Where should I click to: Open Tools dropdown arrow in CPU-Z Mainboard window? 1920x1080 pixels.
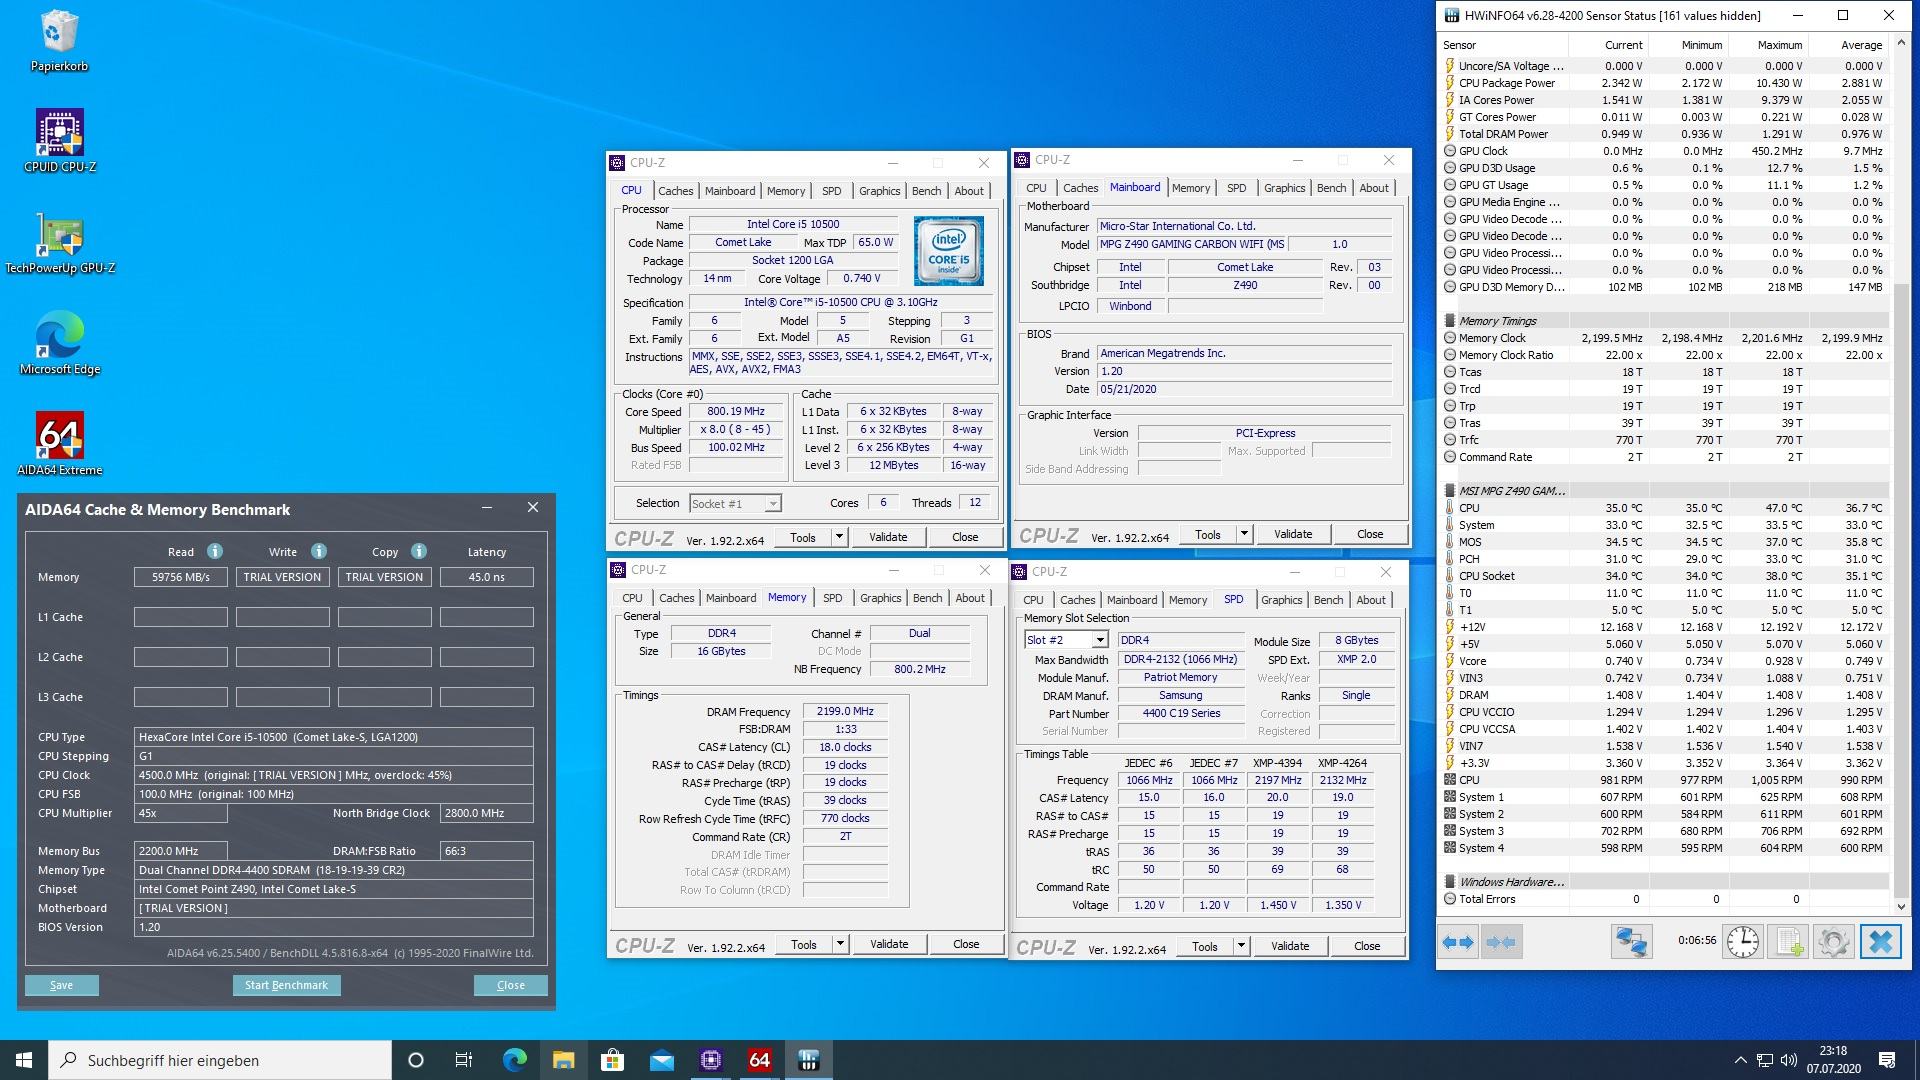coord(1244,534)
